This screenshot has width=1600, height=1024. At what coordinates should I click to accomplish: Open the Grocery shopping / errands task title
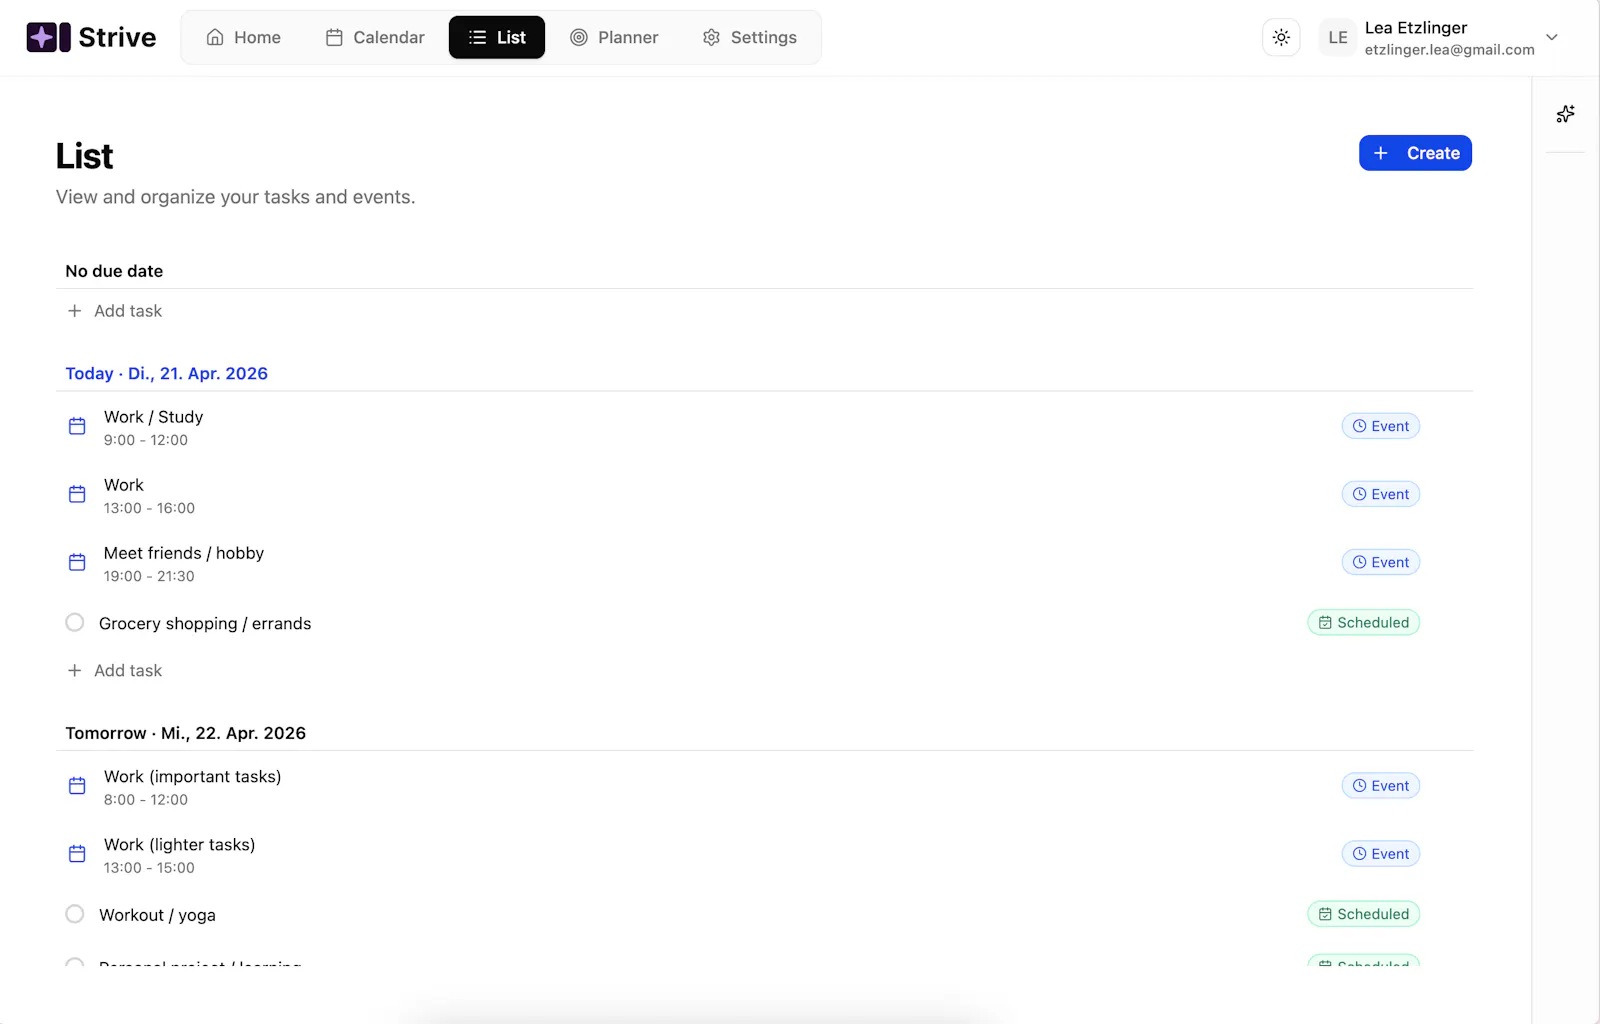pos(205,623)
